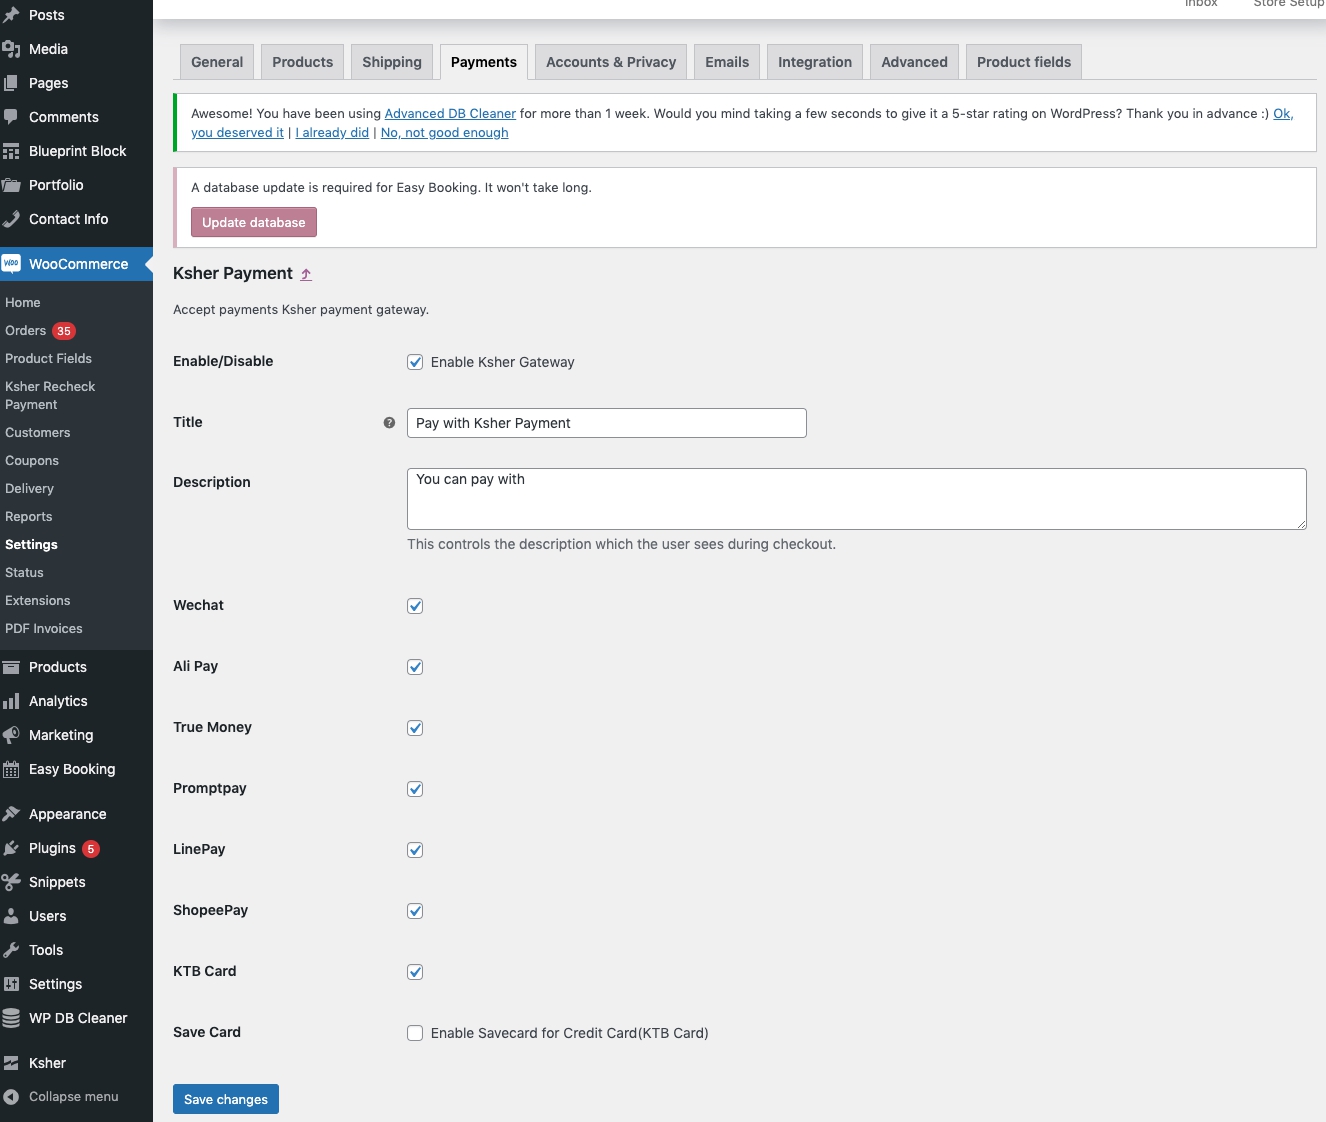
Task: Click the Tools wrench icon
Action: 11,950
